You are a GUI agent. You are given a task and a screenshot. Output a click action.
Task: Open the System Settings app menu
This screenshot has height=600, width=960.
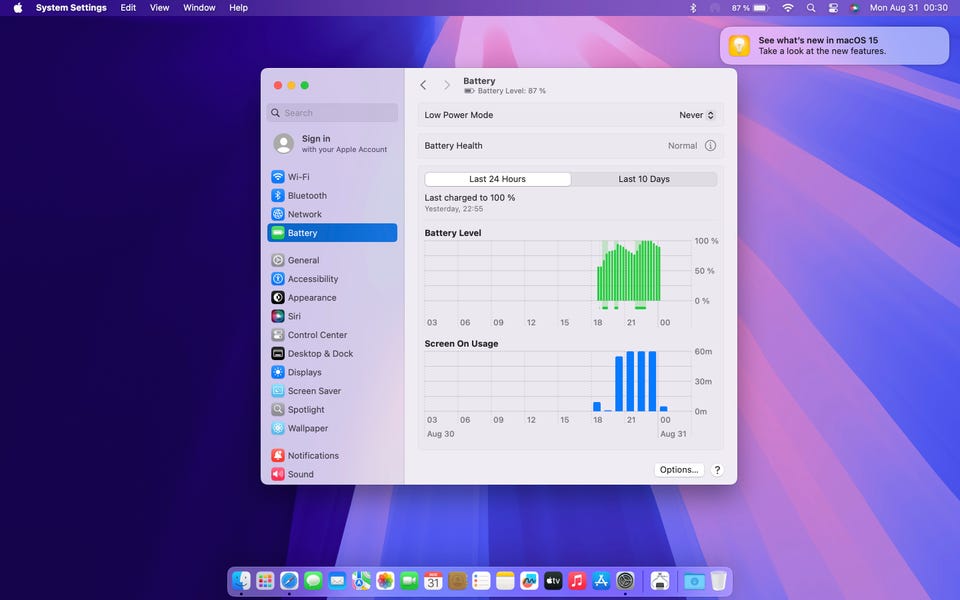tap(71, 8)
